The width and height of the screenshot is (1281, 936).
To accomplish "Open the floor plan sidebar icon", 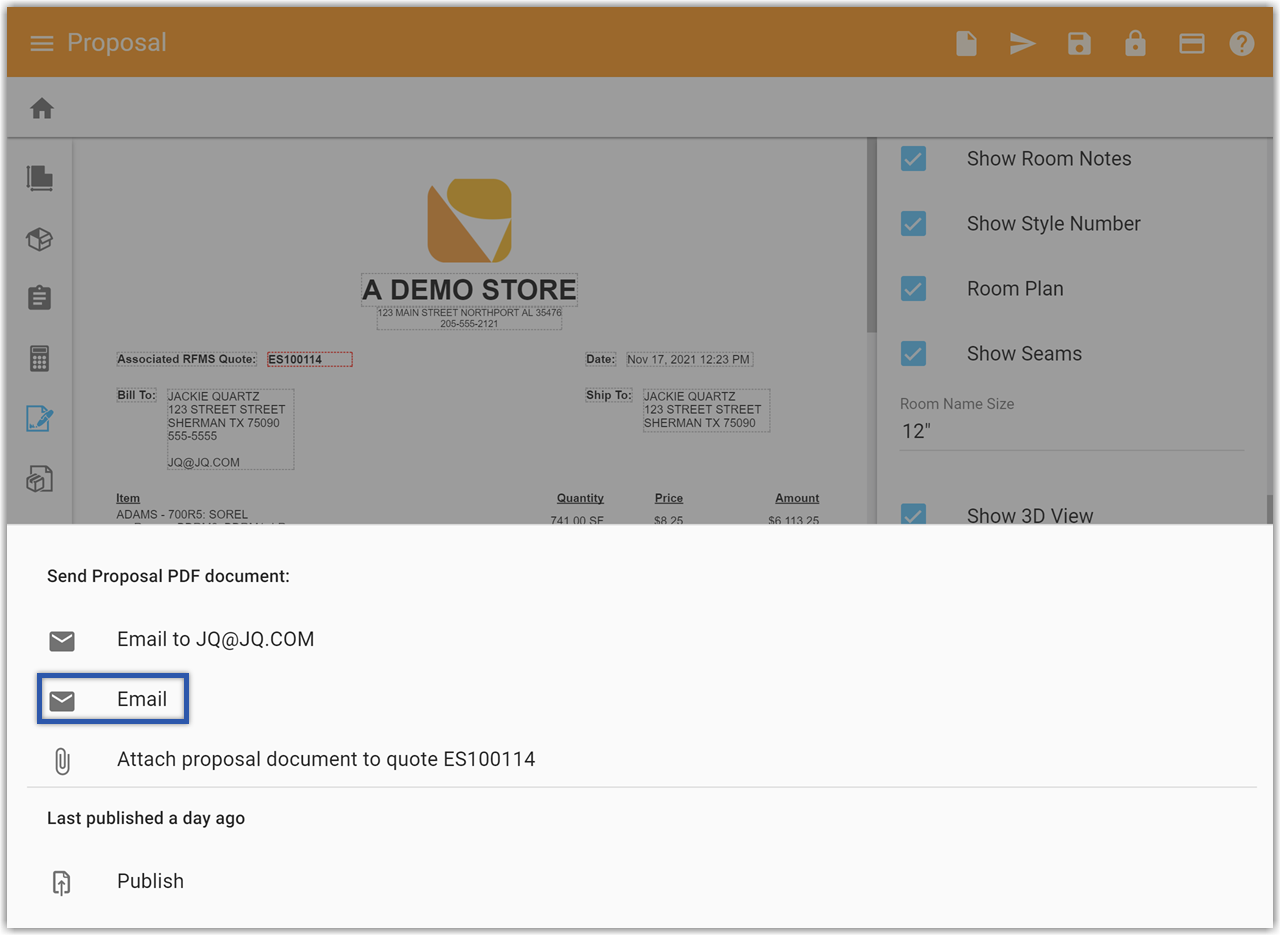I will click(x=40, y=178).
